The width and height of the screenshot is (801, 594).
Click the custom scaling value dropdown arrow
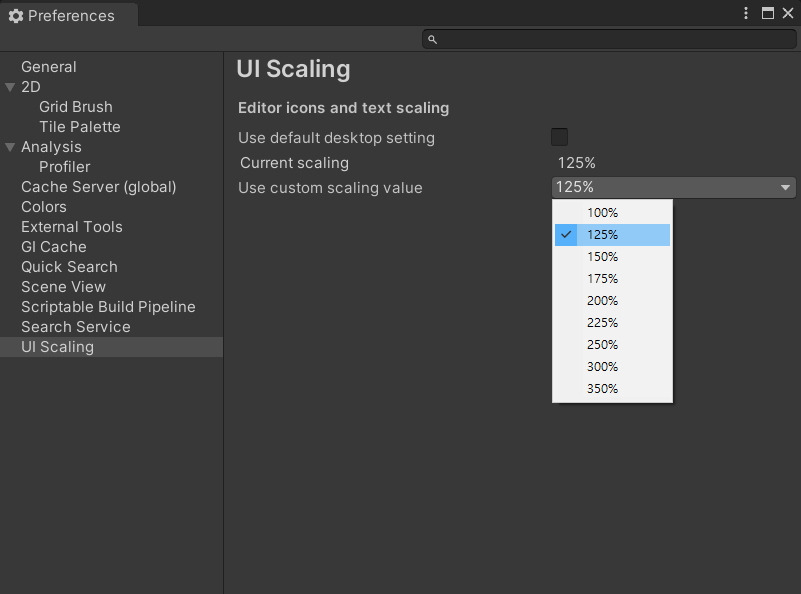(x=786, y=188)
